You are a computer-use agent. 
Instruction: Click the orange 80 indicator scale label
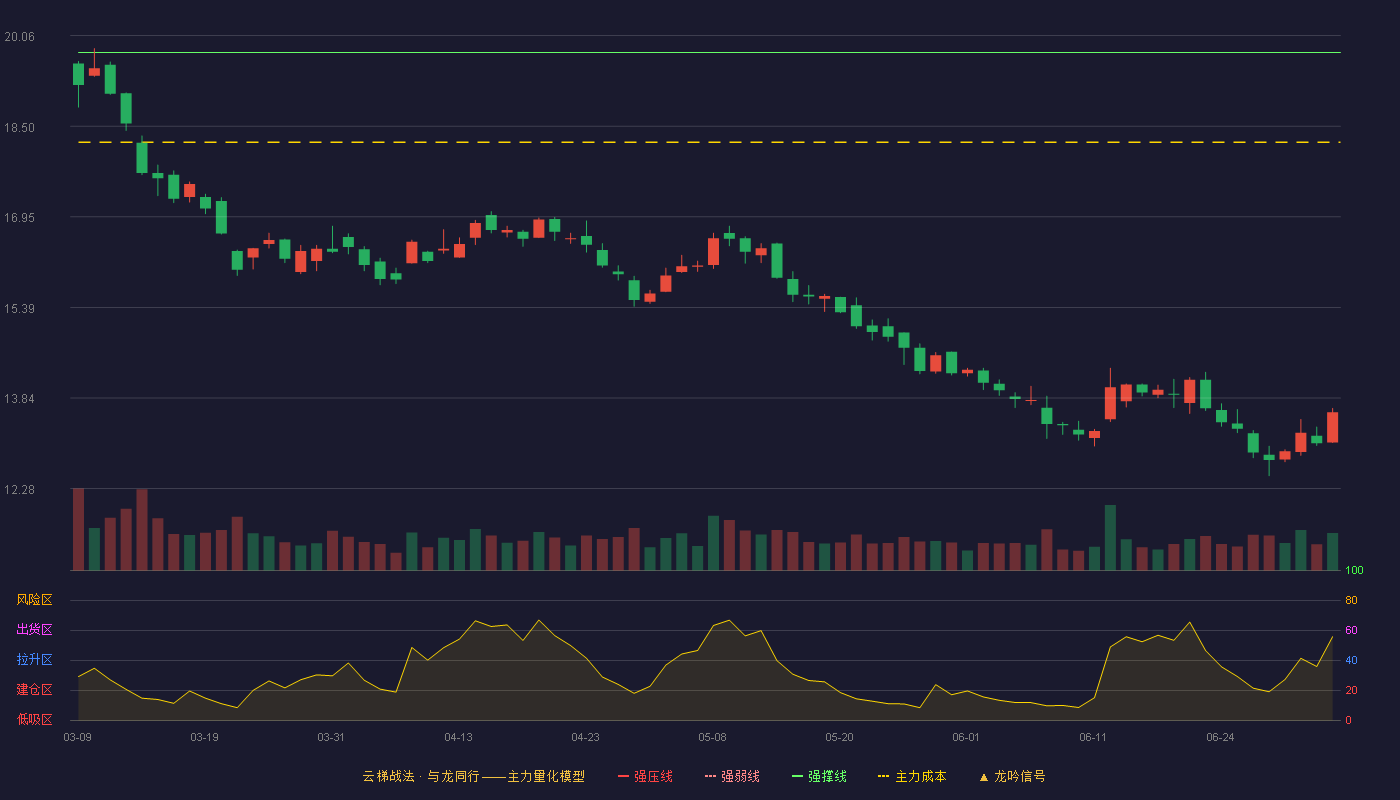click(1351, 601)
